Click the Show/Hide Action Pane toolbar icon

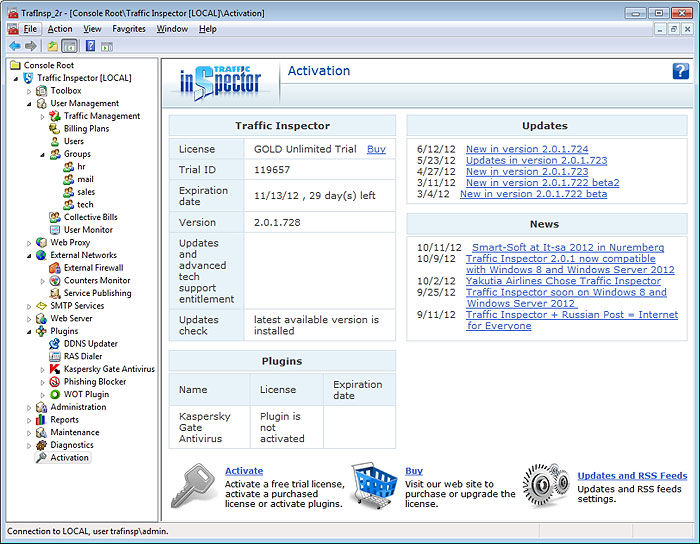(x=107, y=46)
